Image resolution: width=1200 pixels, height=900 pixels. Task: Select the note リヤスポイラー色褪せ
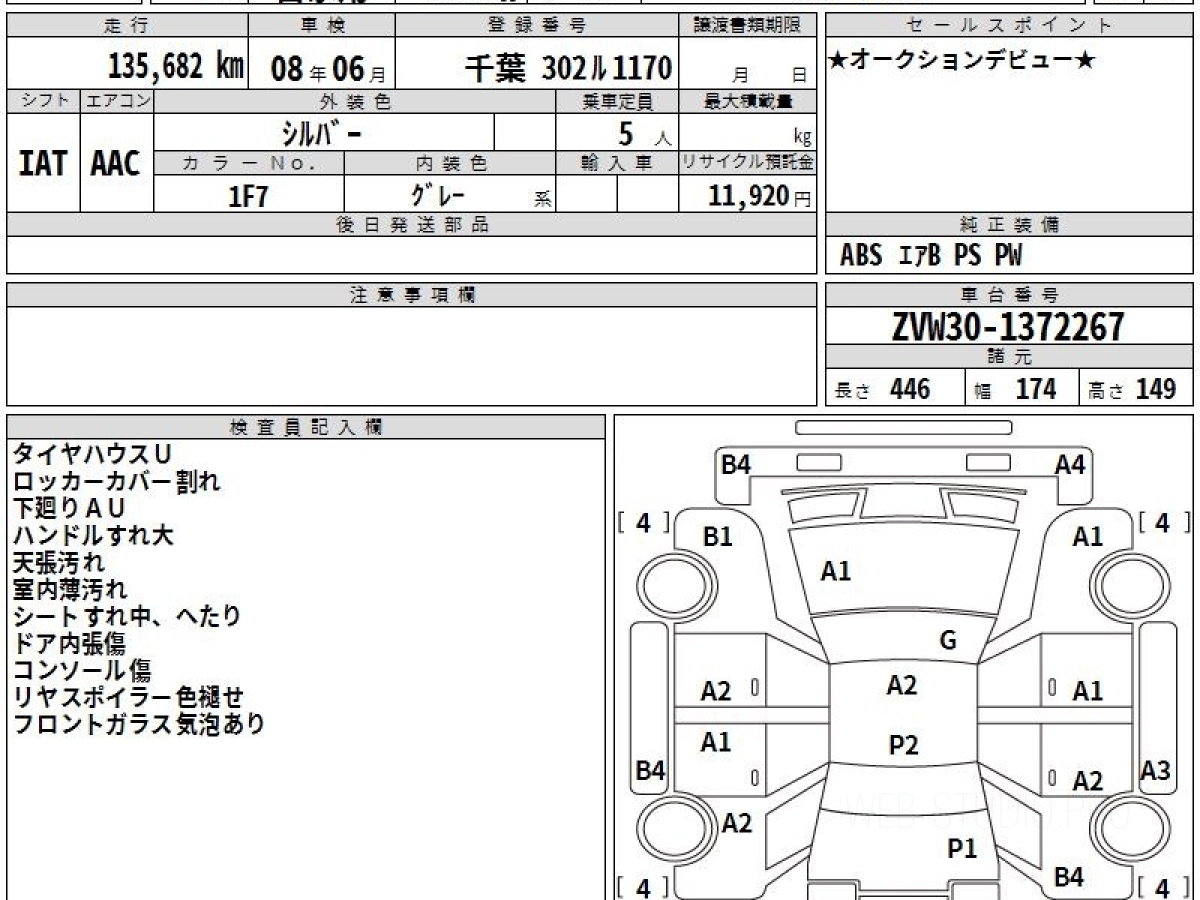tap(128, 697)
